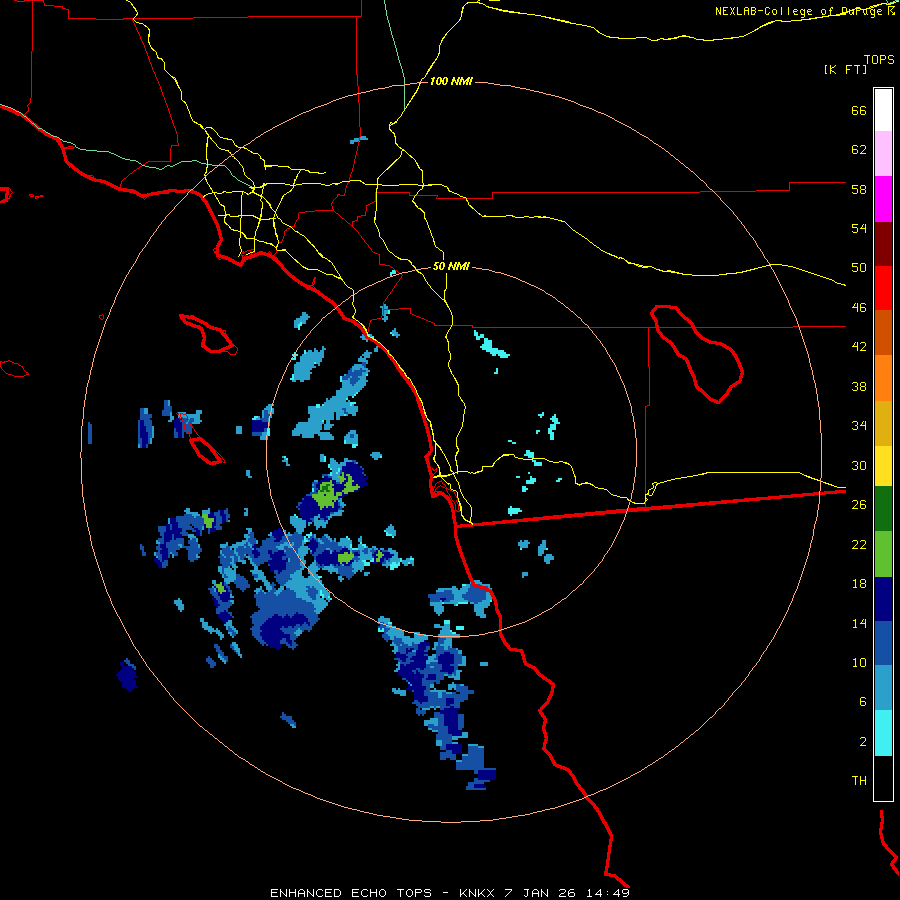
Task: Click the '54' legend value
Action: (x=859, y=228)
